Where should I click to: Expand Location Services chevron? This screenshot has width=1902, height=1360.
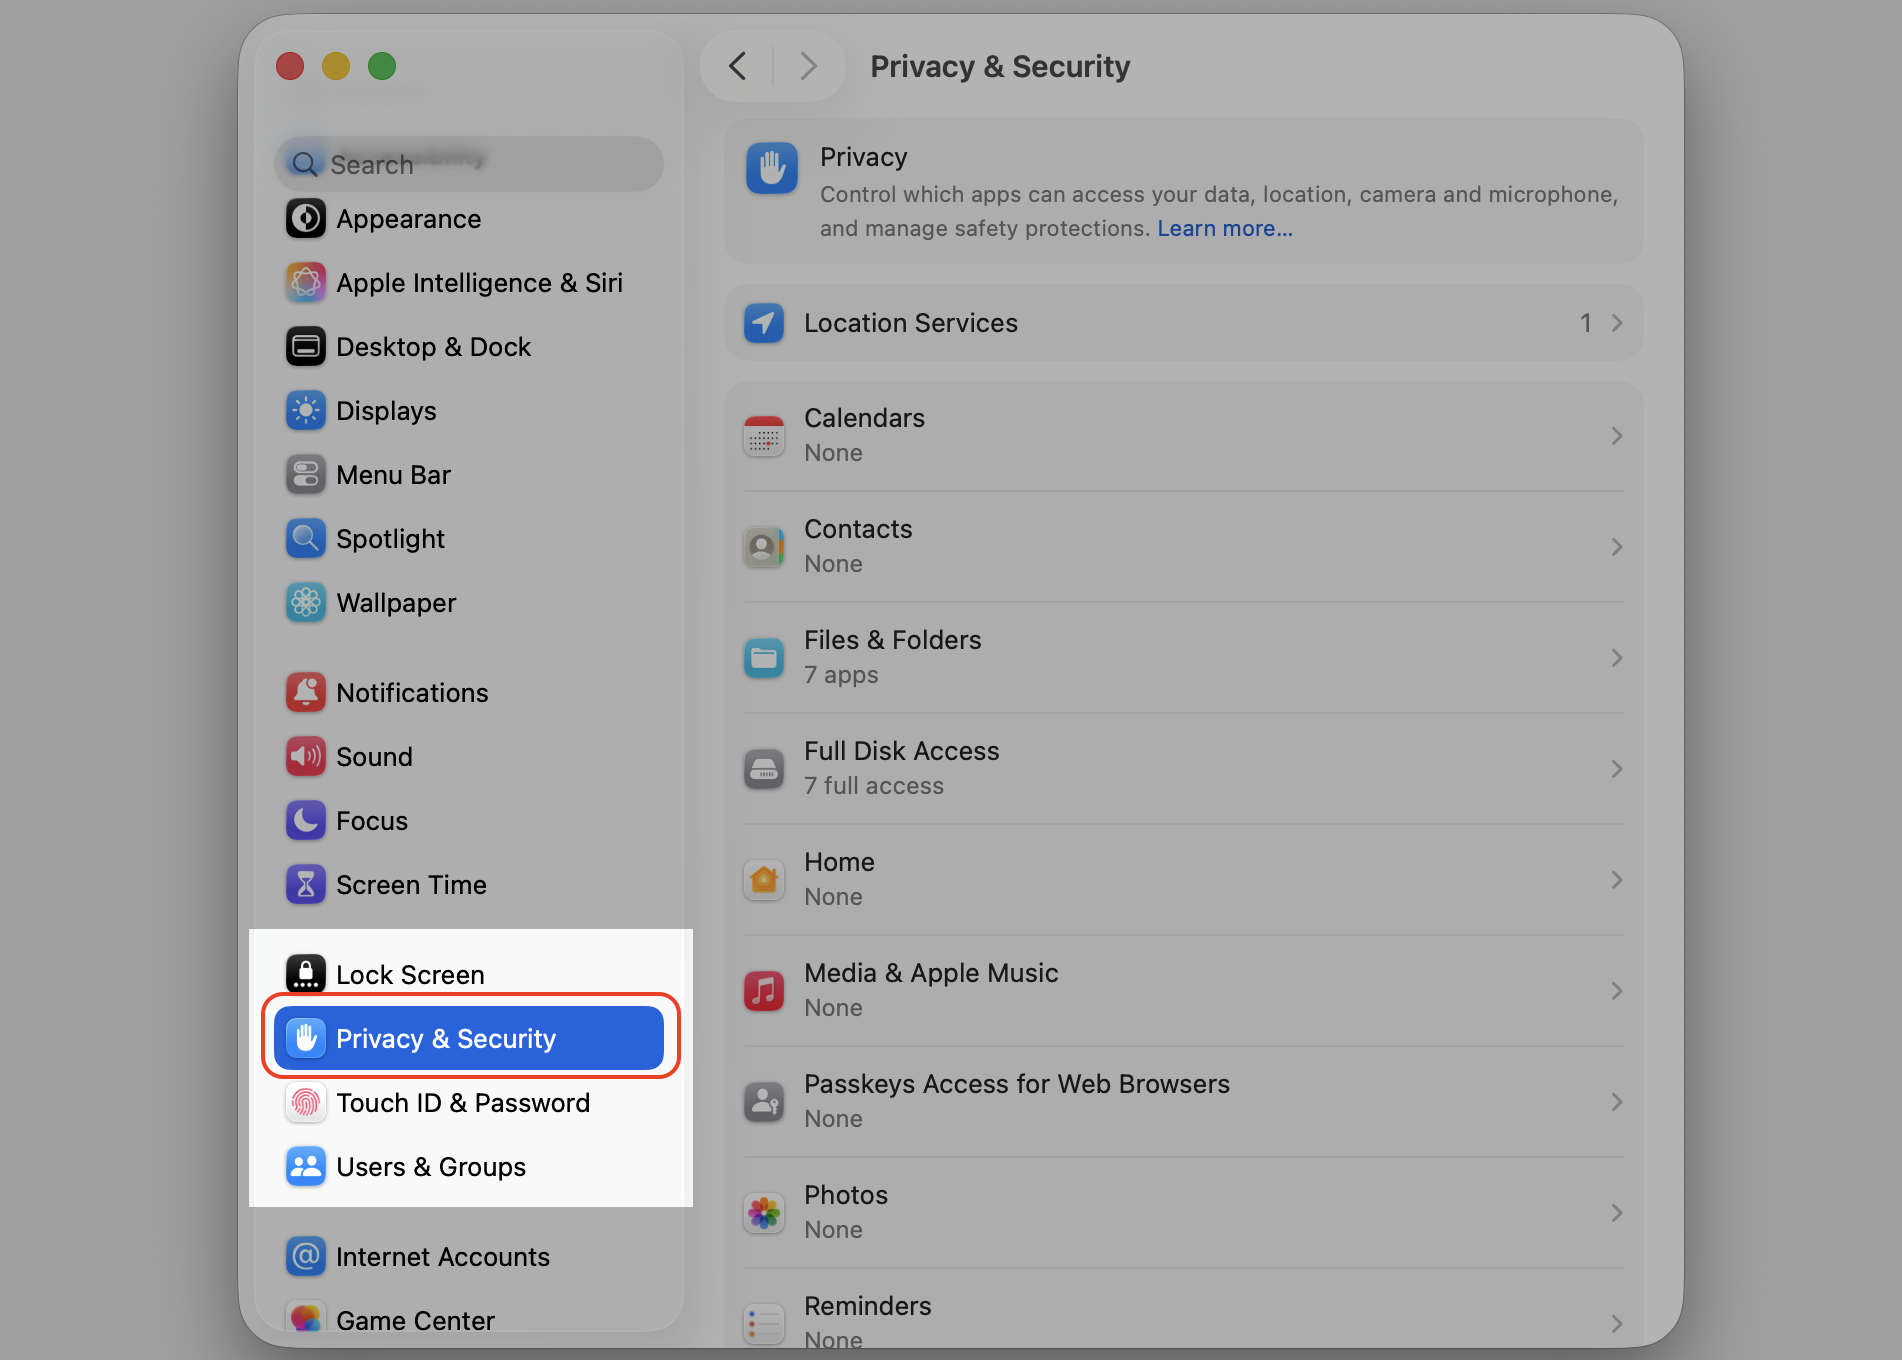pyautogui.click(x=1617, y=323)
